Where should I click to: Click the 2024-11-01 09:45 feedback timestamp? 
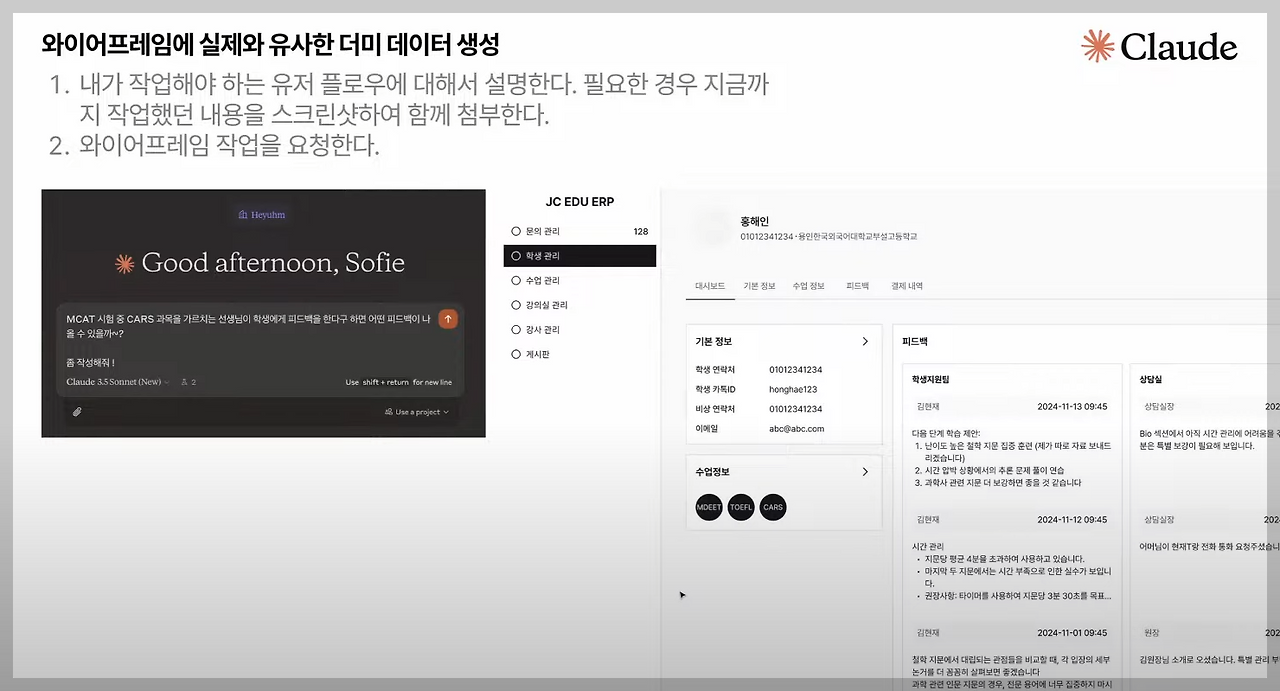[x=1071, y=633]
